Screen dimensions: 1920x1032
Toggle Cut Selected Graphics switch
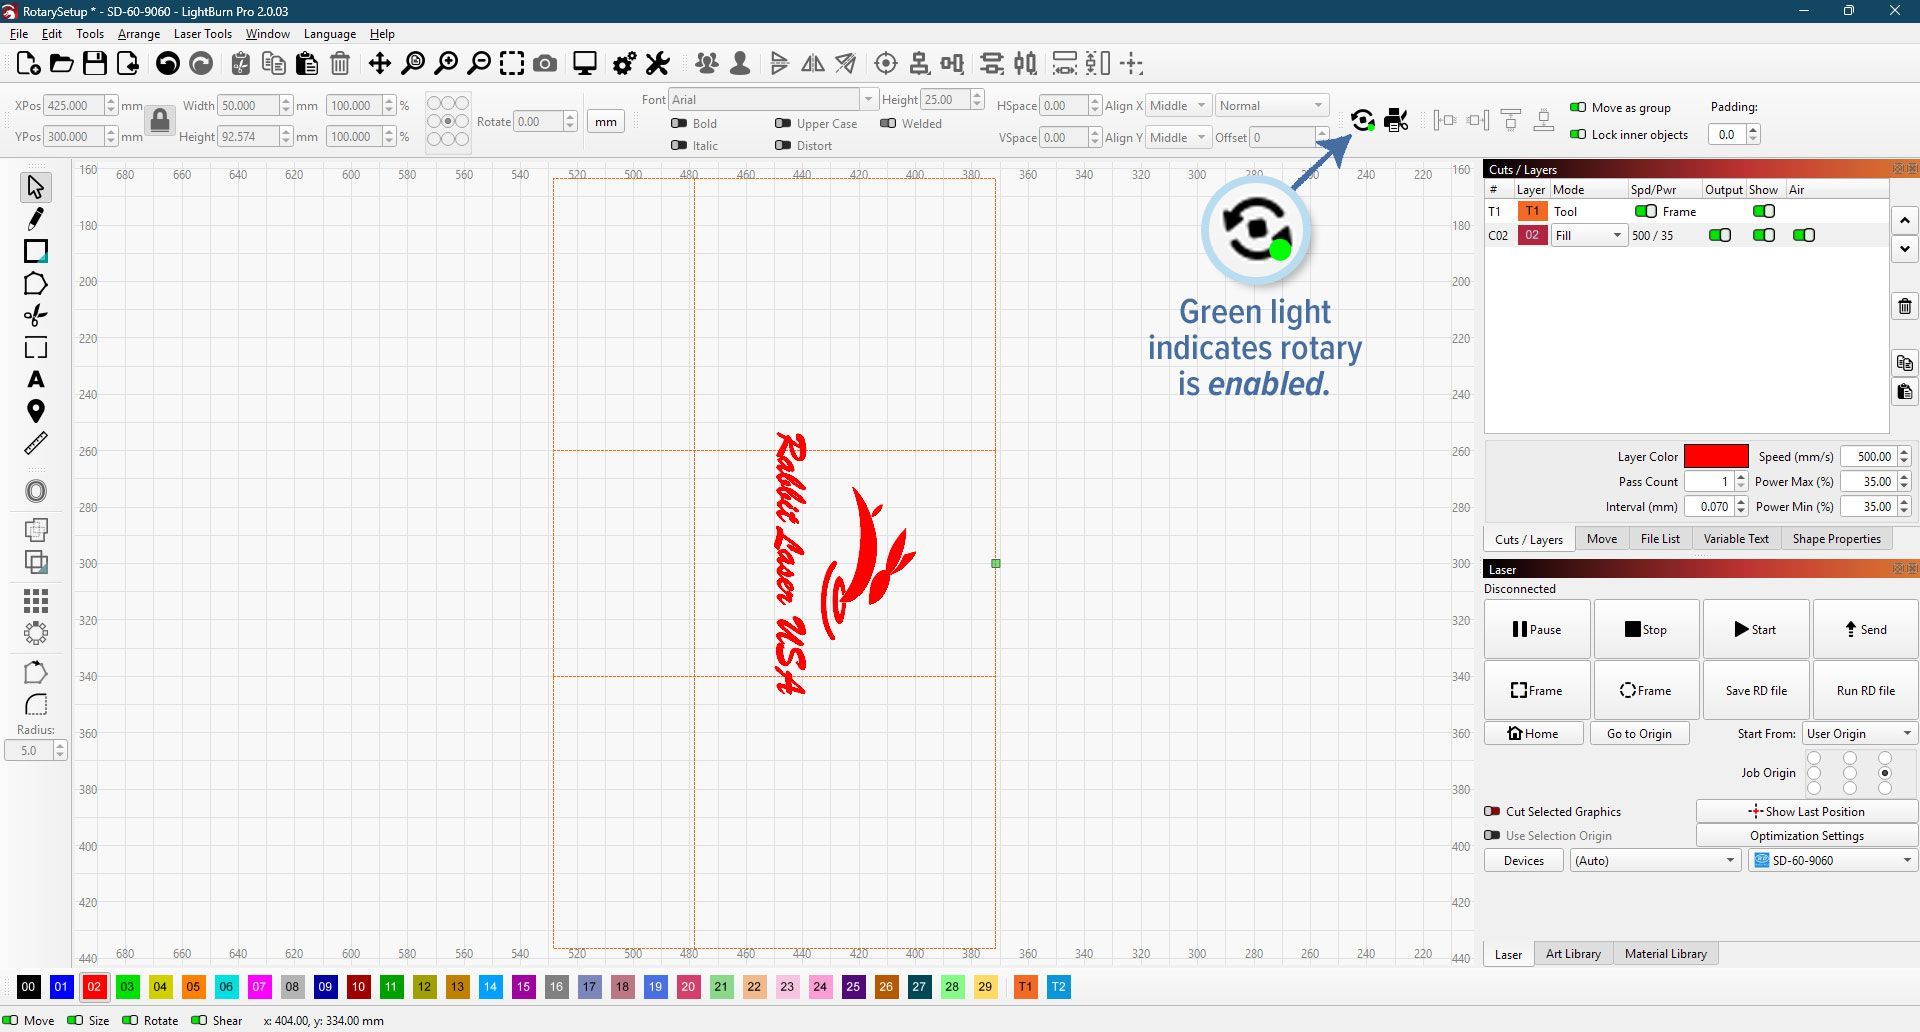click(1492, 811)
